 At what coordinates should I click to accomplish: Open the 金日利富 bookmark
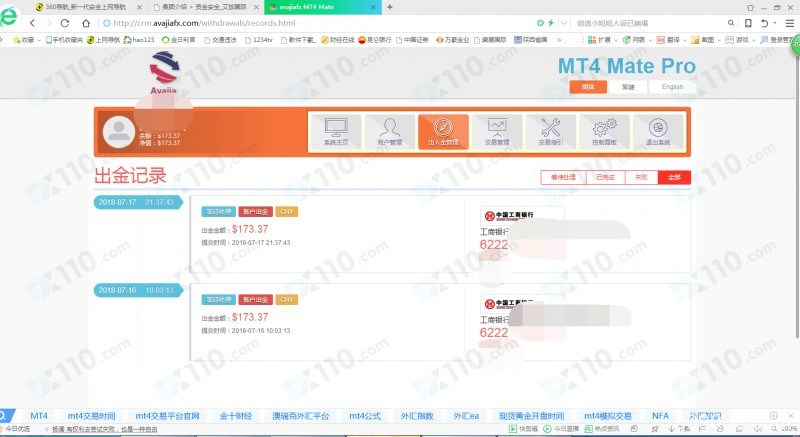click(179, 40)
